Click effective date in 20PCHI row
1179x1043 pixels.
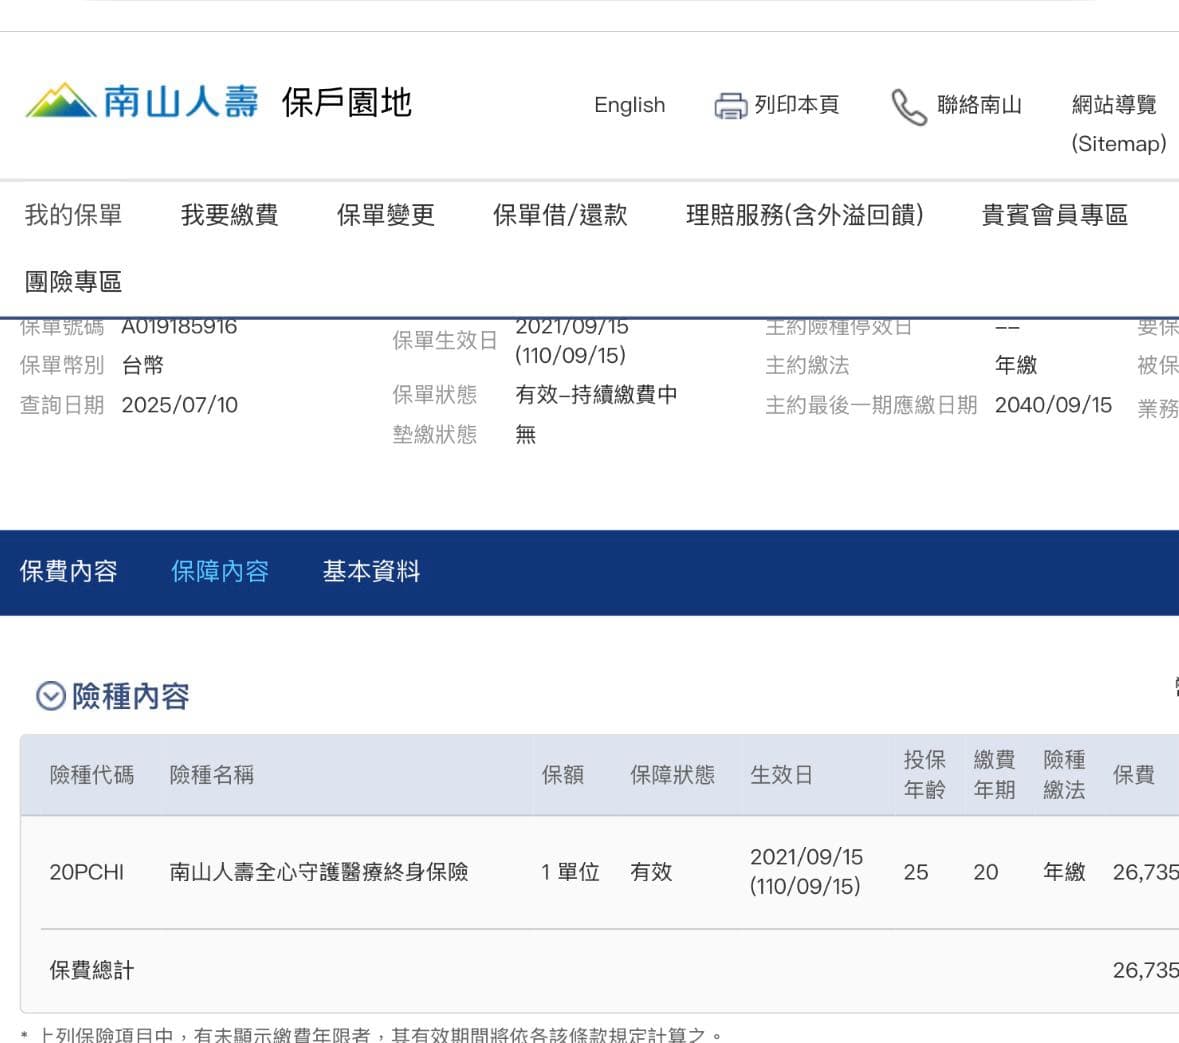point(806,872)
